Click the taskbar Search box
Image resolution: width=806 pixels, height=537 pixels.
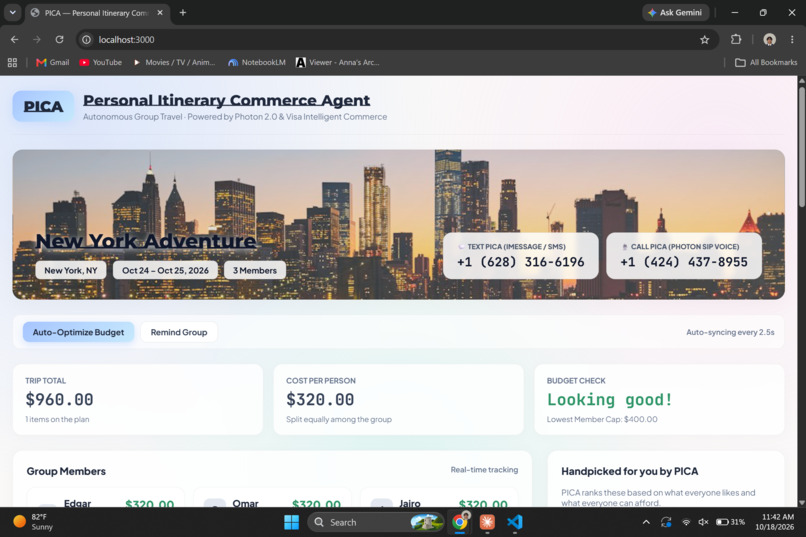tap(376, 522)
